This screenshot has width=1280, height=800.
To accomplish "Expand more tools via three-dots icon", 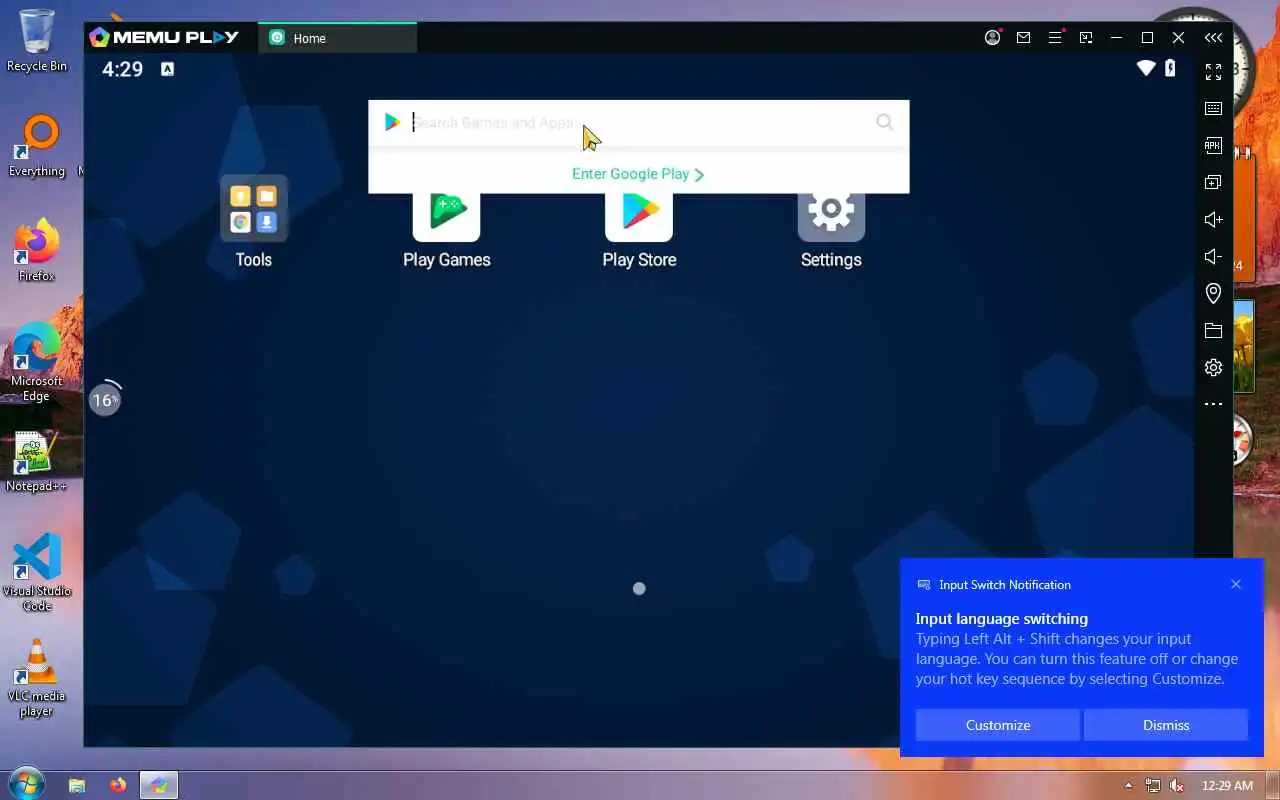I will (1213, 404).
